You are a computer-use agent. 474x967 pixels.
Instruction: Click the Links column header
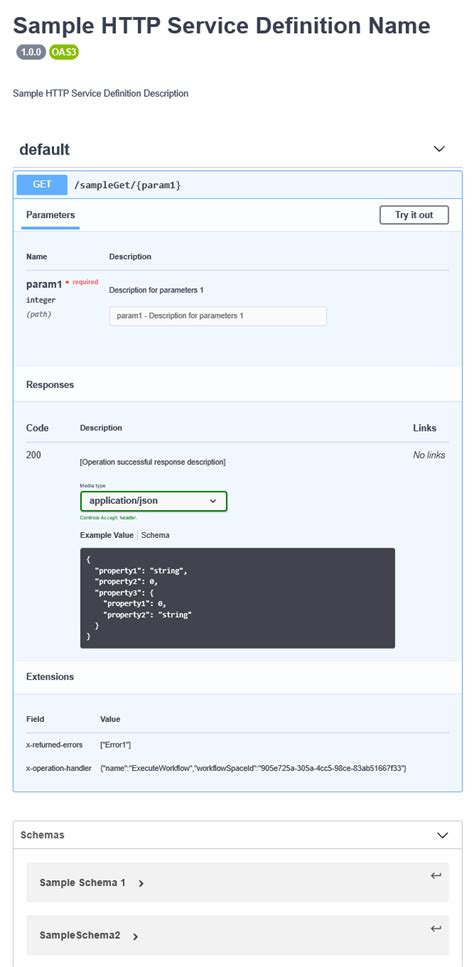(x=425, y=428)
